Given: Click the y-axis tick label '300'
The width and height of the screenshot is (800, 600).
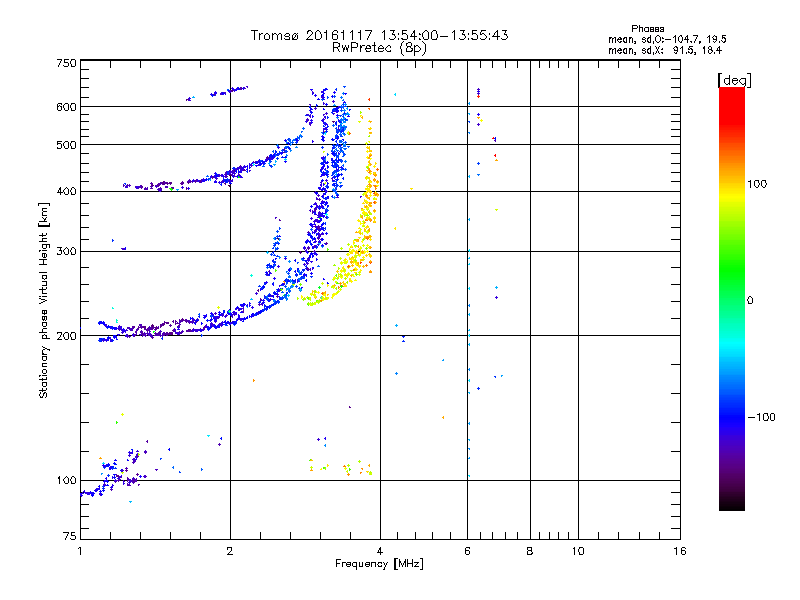Looking at the screenshot, I should pos(66,251).
